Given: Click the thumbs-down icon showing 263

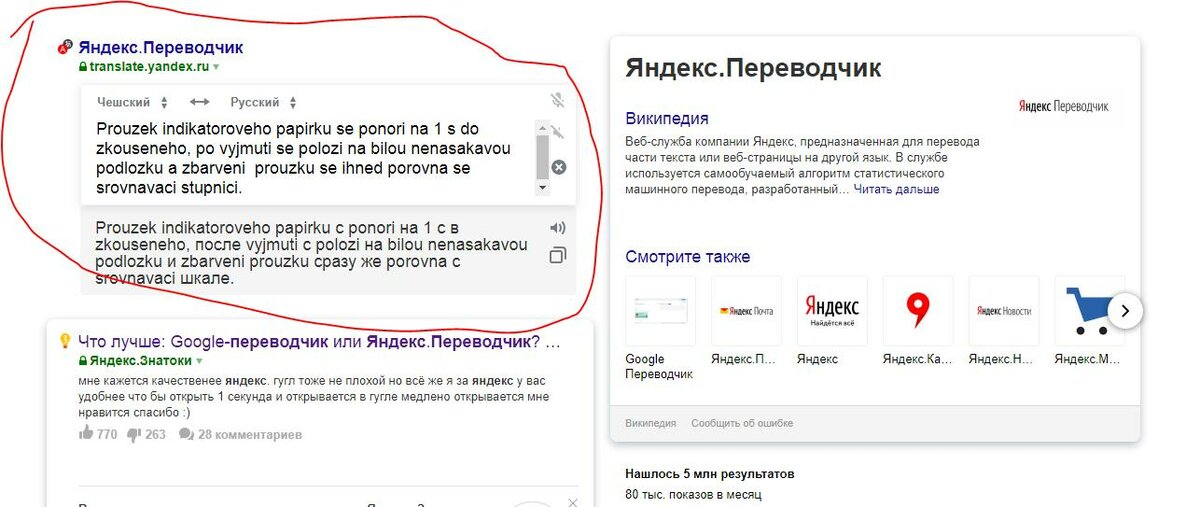Looking at the screenshot, I should pos(134,435).
